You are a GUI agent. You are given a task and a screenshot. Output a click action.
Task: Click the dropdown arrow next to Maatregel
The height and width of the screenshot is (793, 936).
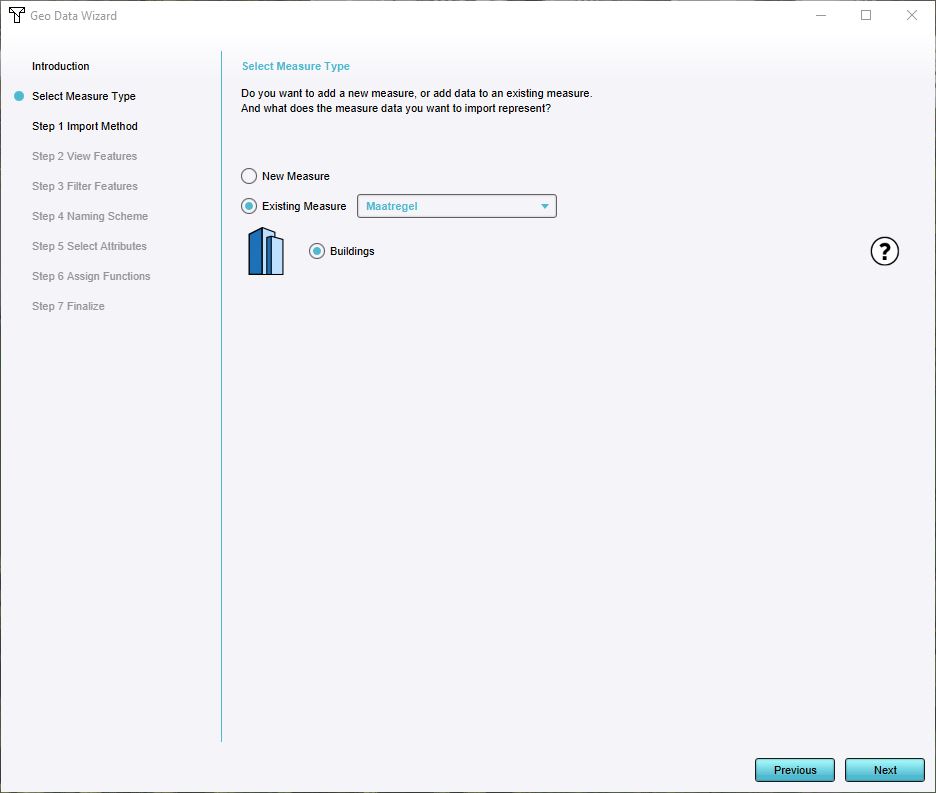[x=545, y=206]
